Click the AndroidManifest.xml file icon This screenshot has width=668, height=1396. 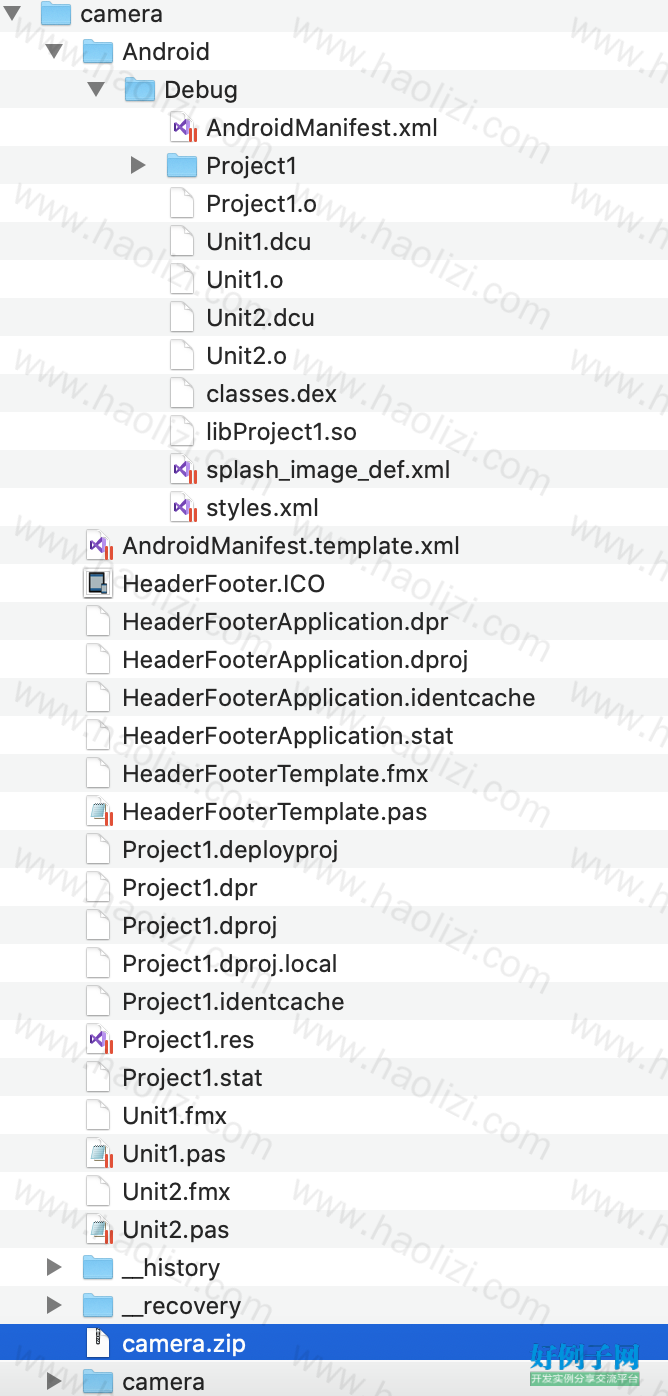pos(182,127)
